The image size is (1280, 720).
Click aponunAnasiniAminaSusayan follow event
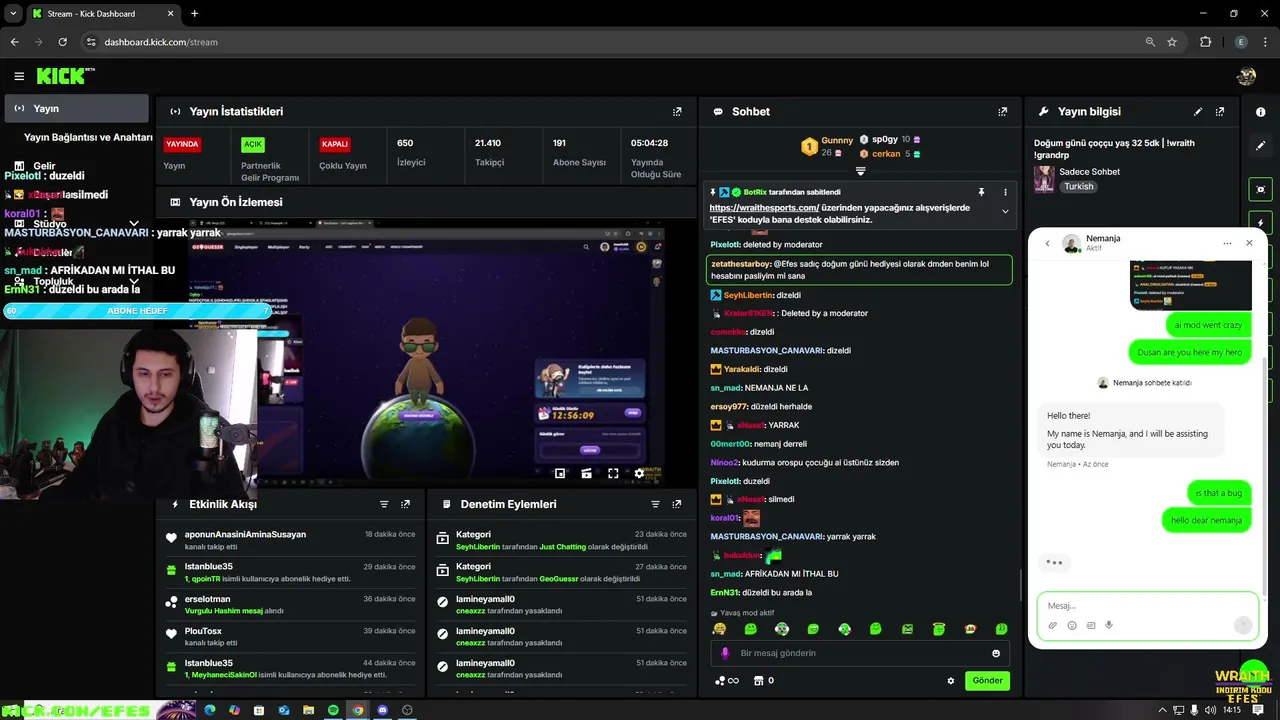click(x=291, y=539)
